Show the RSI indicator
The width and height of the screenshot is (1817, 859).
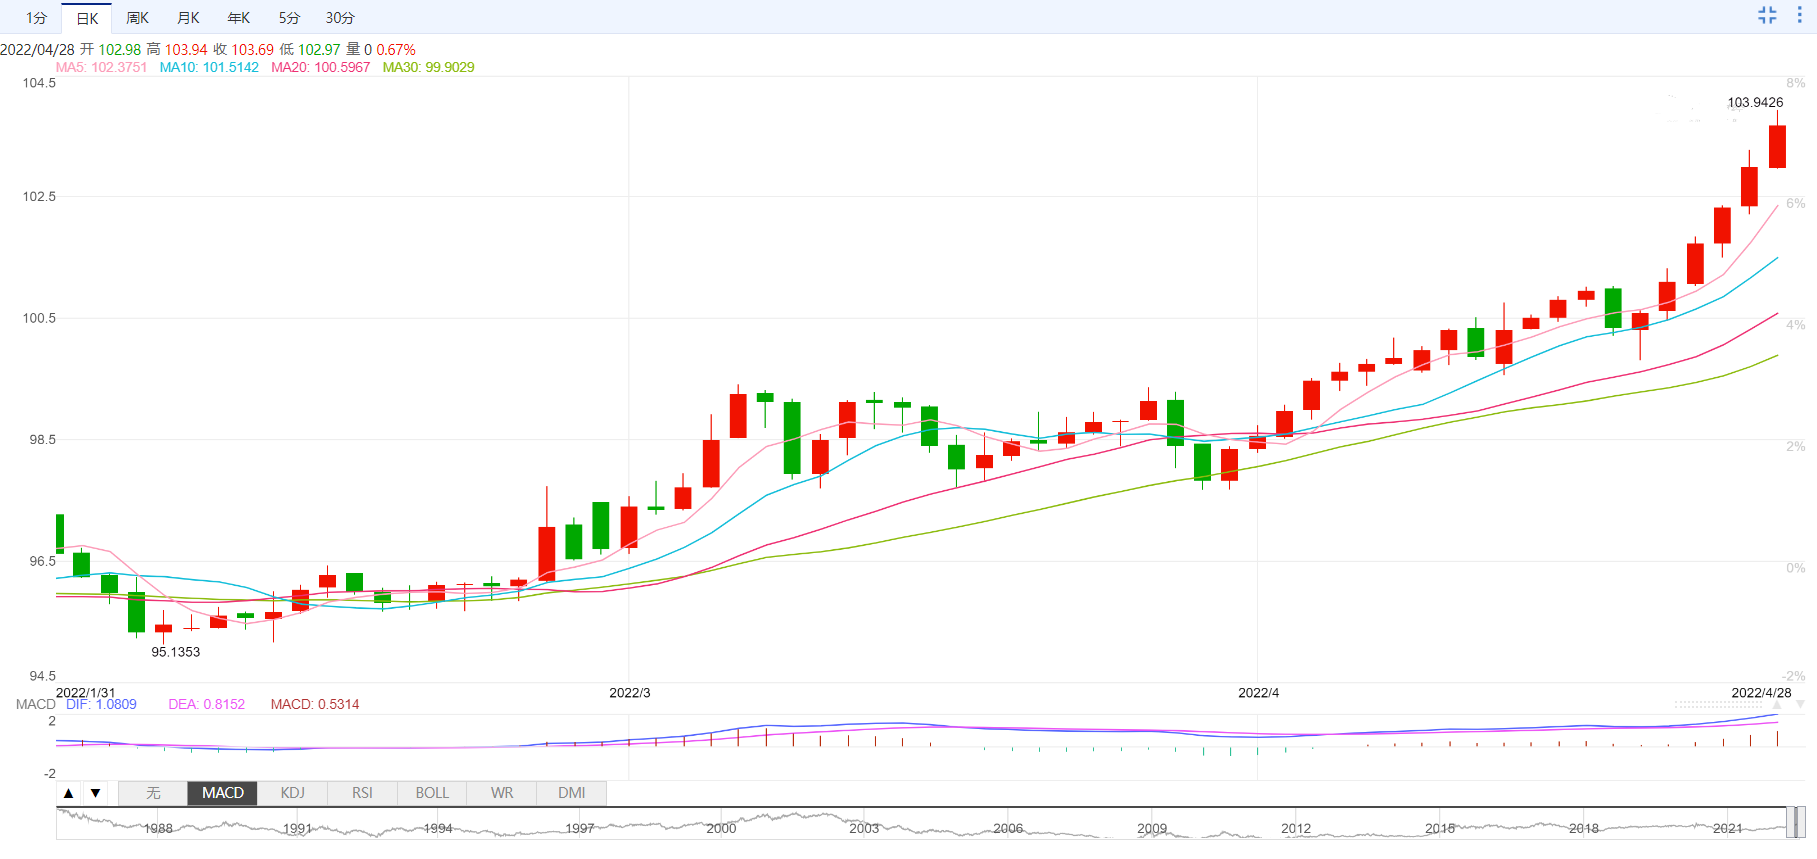(362, 793)
